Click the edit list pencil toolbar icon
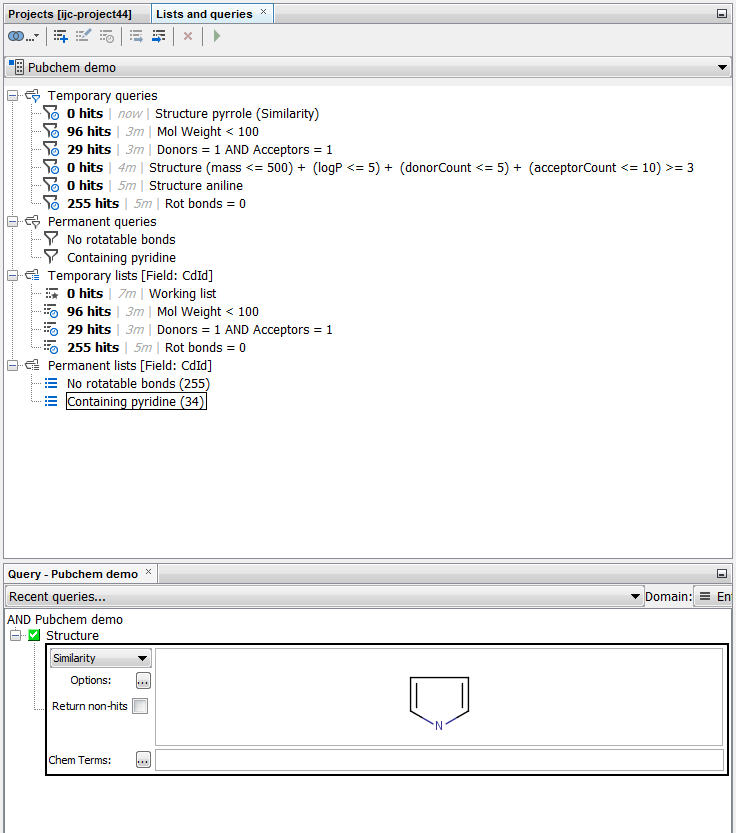The width and height of the screenshot is (736, 833). (x=84, y=36)
